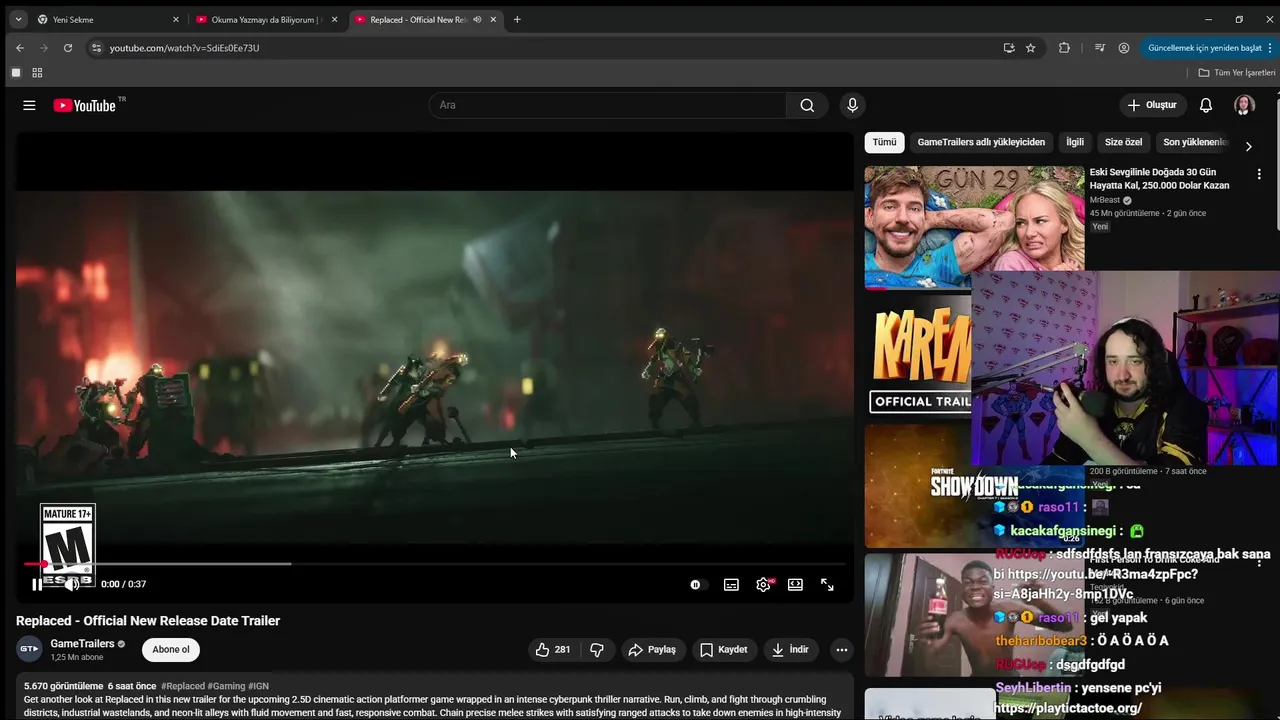Open the MrBeast video thumbnail
The image size is (1280, 720).
pos(974,227)
